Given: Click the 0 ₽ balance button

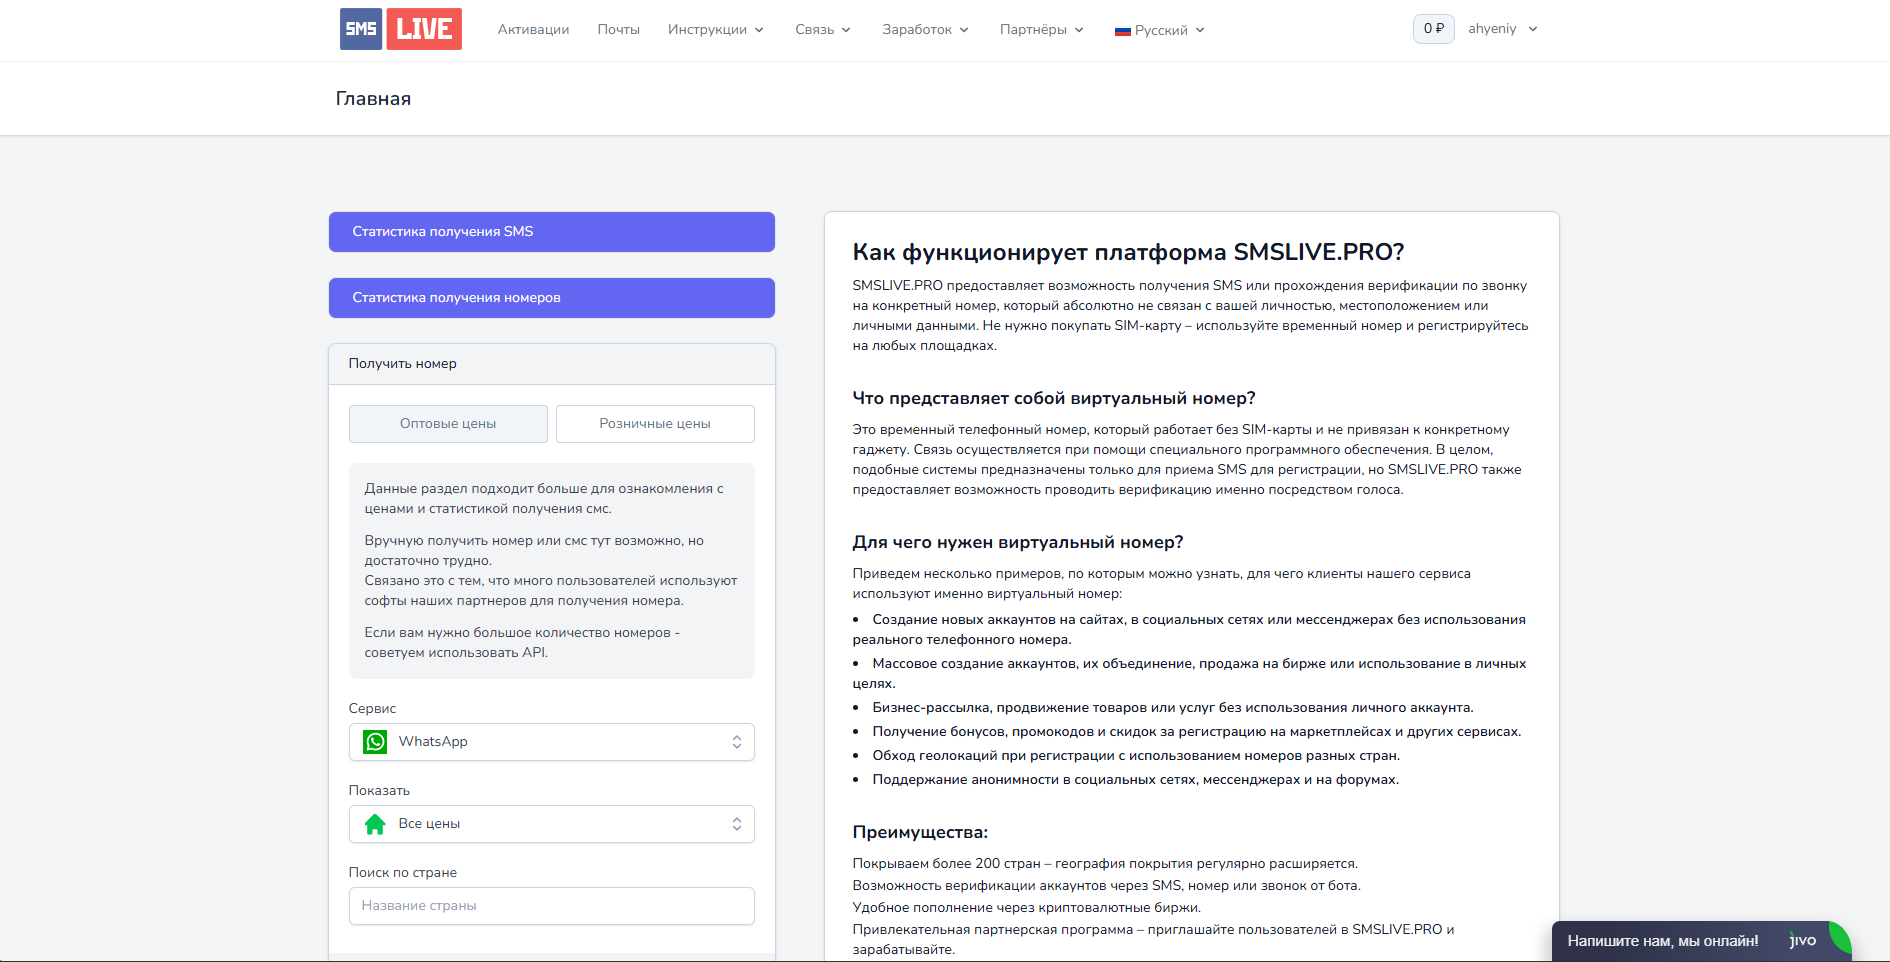Looking at the screenshot, I should click(1433, 29).
